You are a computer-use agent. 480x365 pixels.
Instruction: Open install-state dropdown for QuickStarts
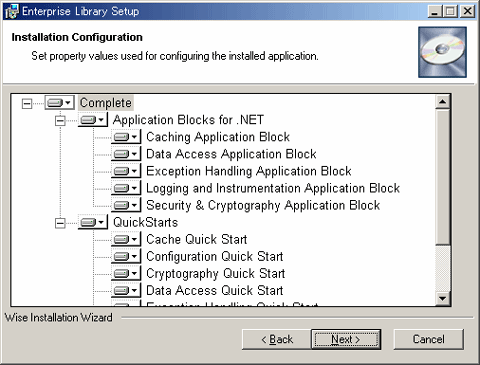pyautogui.click(x=93, y=222)
